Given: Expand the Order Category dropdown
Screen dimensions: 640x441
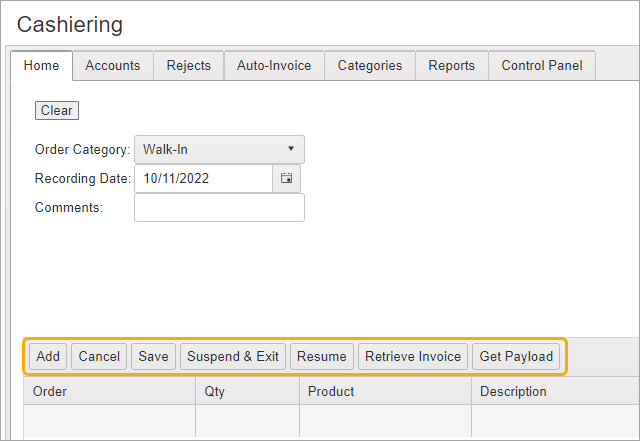Looking at the screenshot, I should (219, 149).
